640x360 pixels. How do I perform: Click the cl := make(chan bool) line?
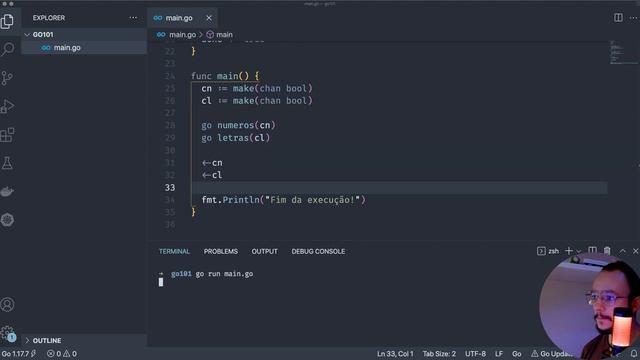click(257, 101)
